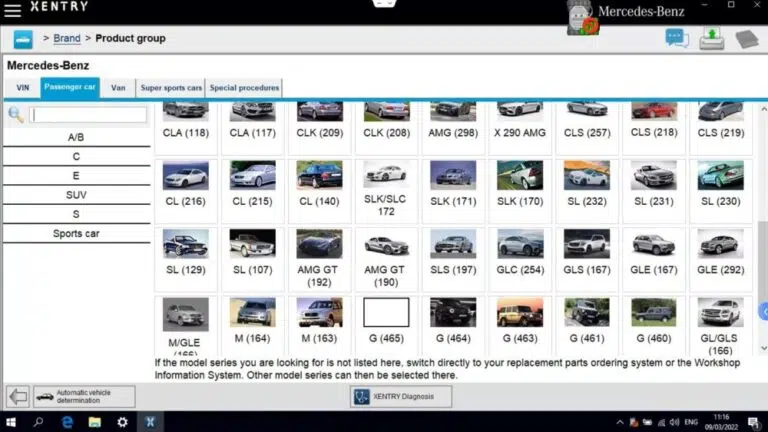Screen dimensions: 768x432
Task: Switch to the Van tab
Action: [118, 88]
